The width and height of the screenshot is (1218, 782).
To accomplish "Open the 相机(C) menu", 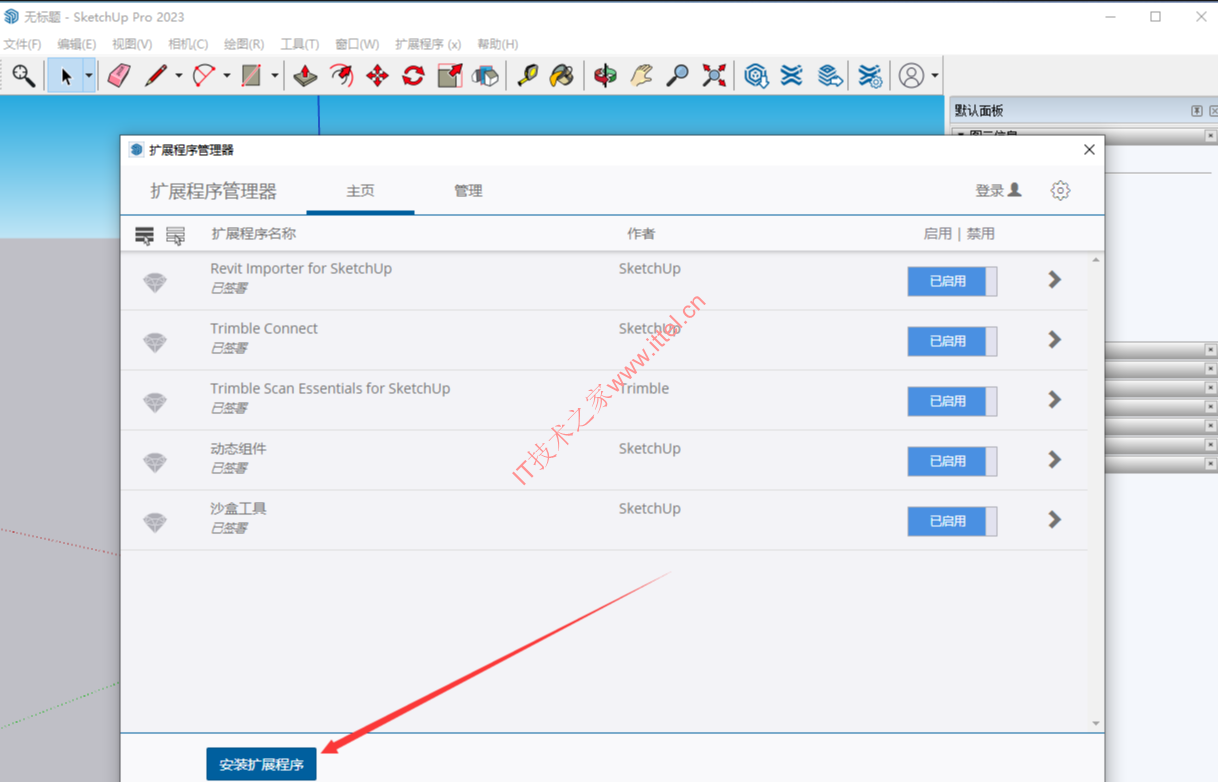I will tap(188, 44).
